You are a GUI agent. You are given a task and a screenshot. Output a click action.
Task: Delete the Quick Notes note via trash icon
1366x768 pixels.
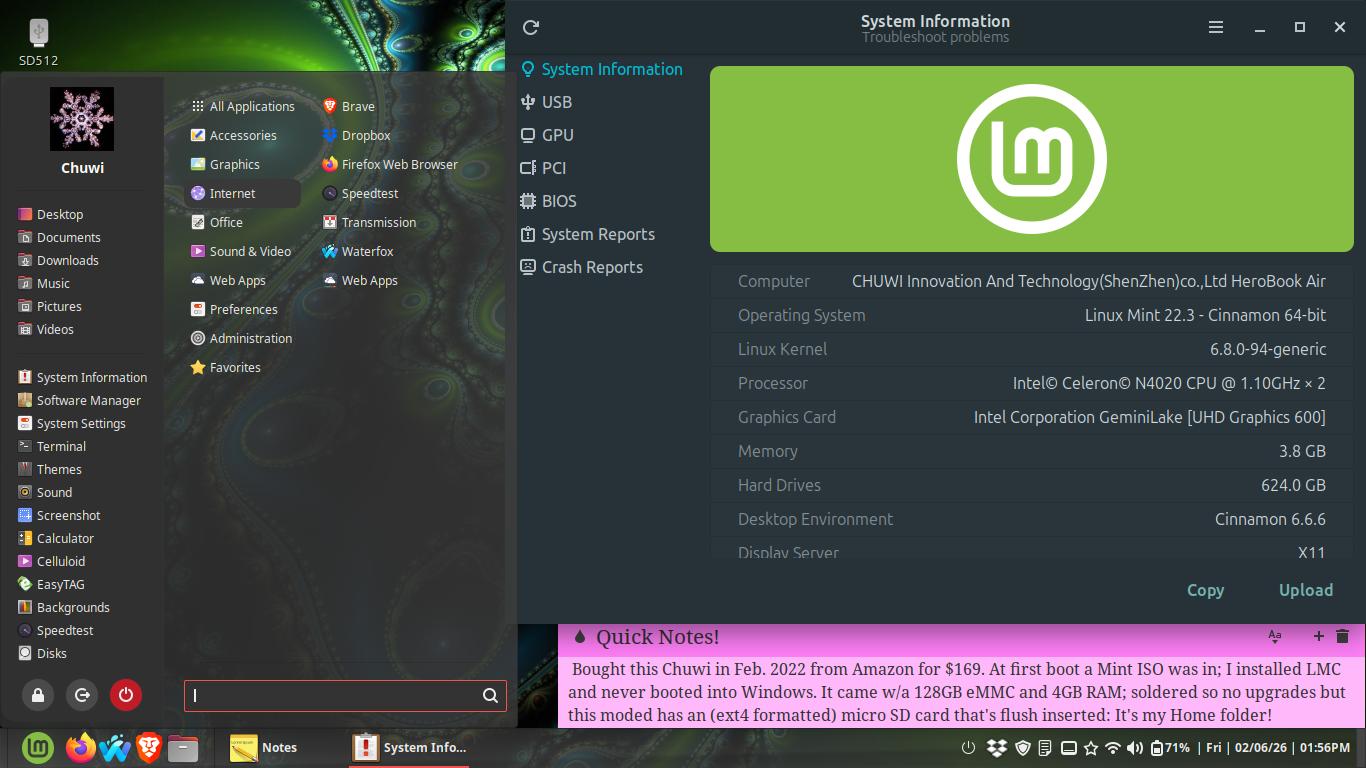(x=1343, y=636)
